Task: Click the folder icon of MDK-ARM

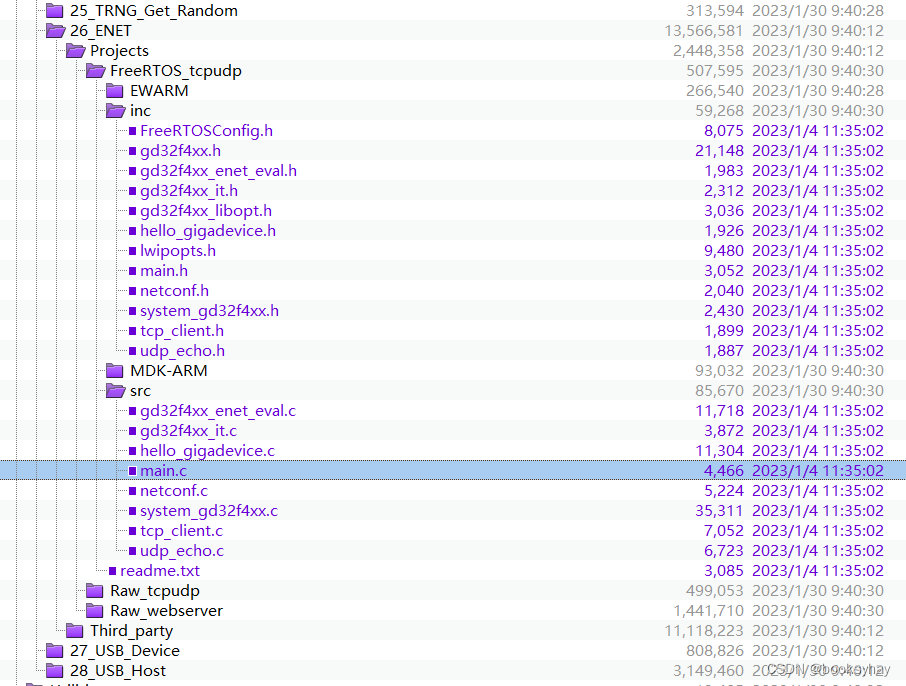Action: (x=115, y=370)
